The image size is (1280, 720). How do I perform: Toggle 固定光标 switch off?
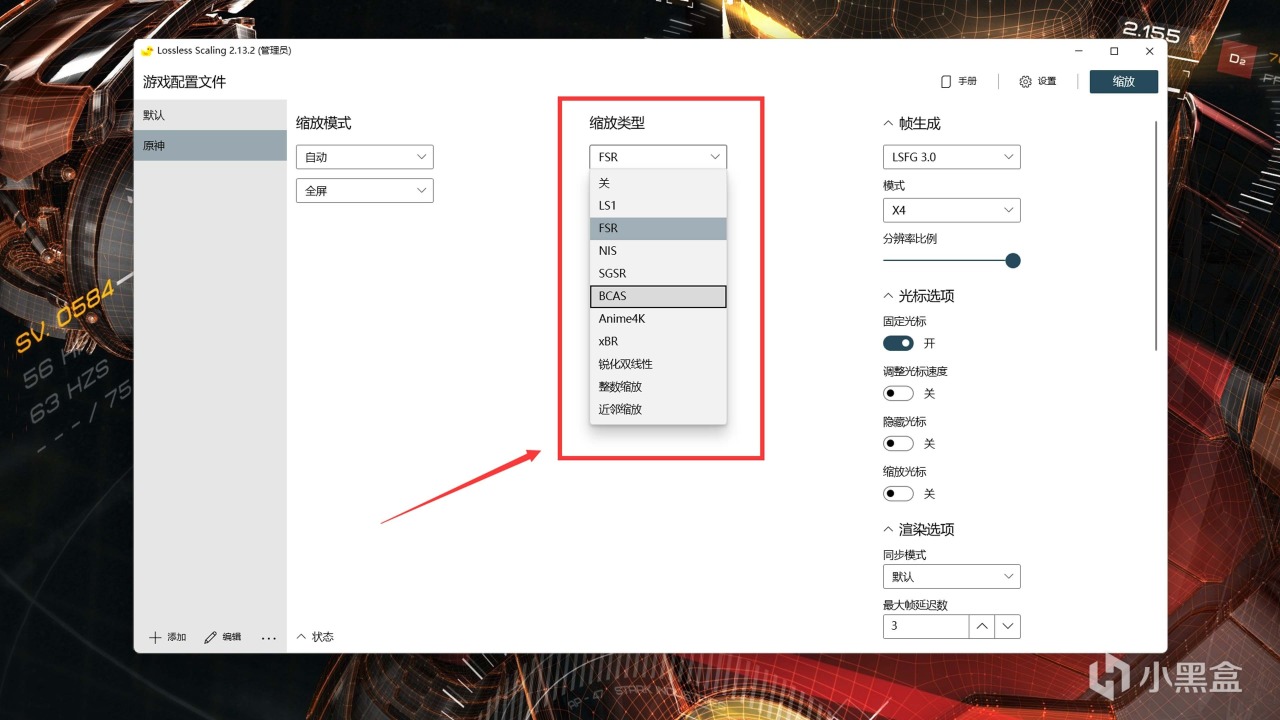coord(898,343)
